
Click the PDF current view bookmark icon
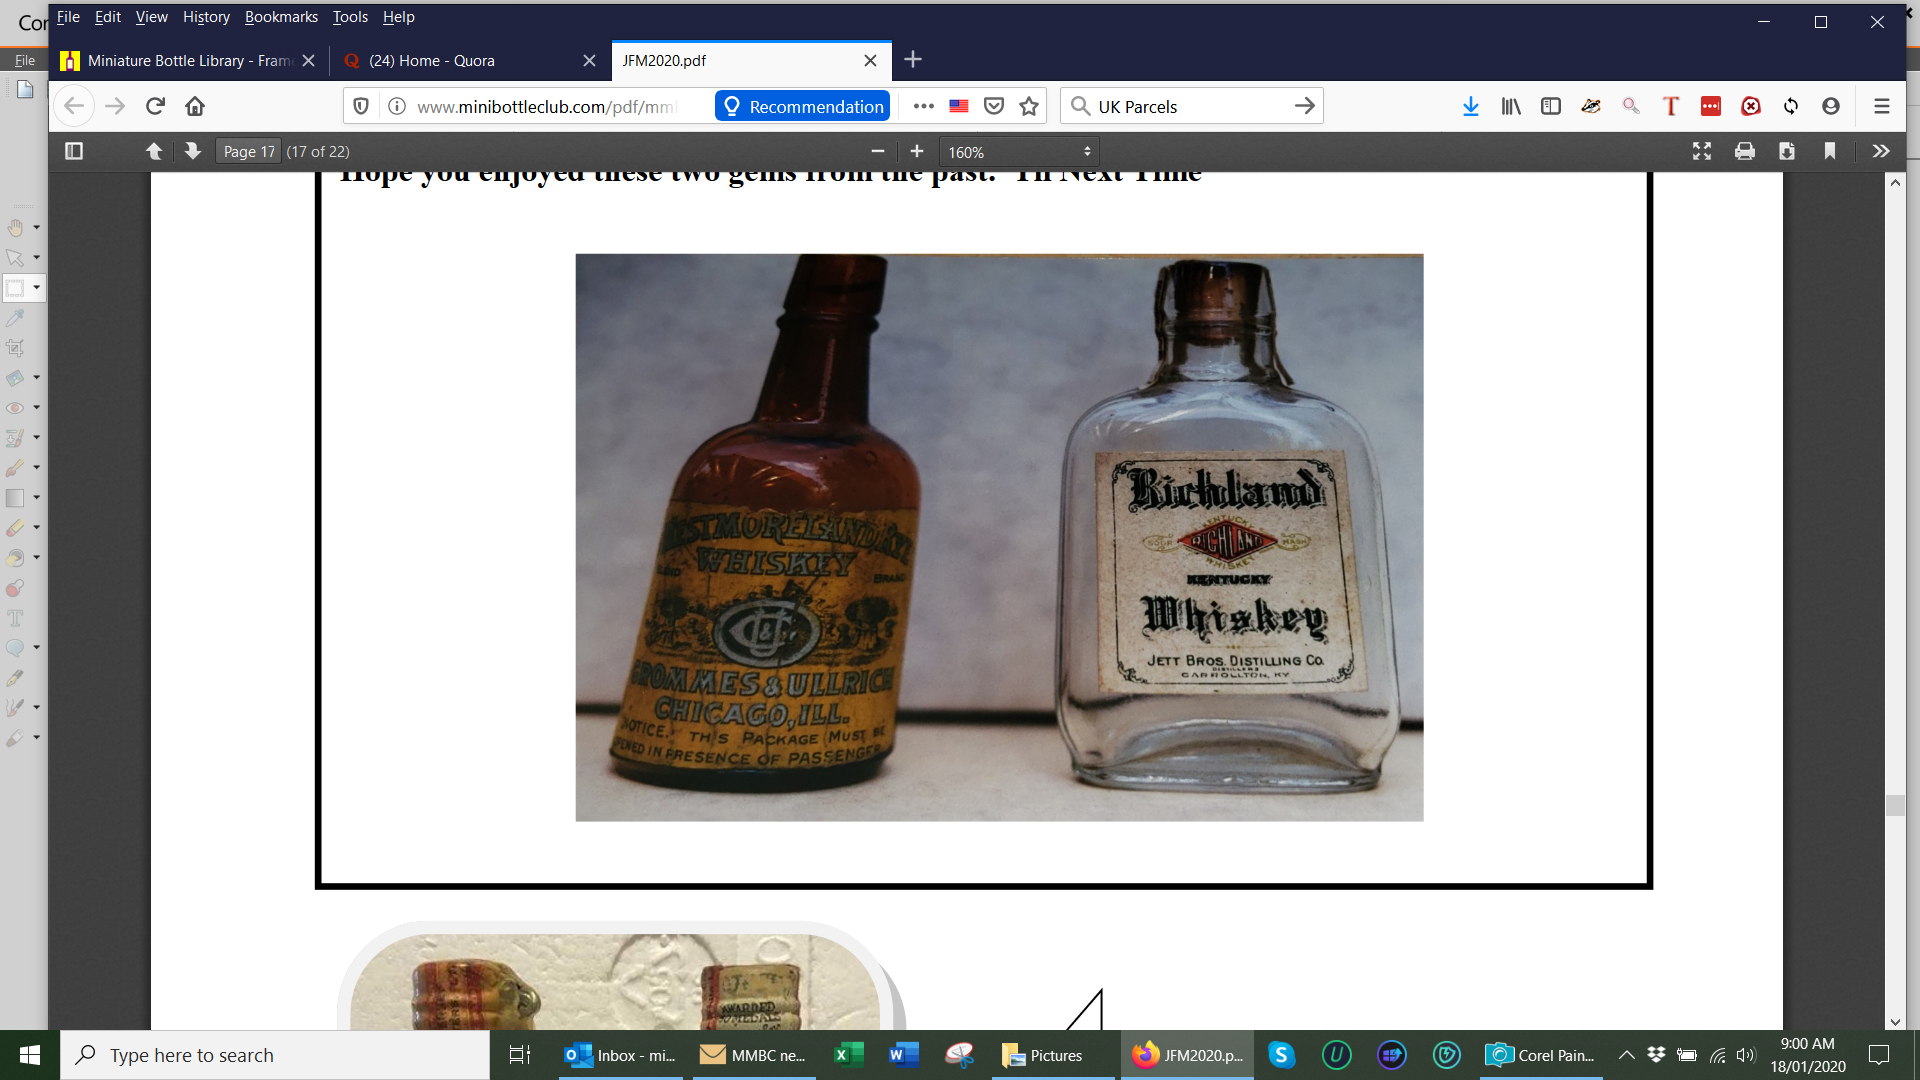coord(1830,151)
